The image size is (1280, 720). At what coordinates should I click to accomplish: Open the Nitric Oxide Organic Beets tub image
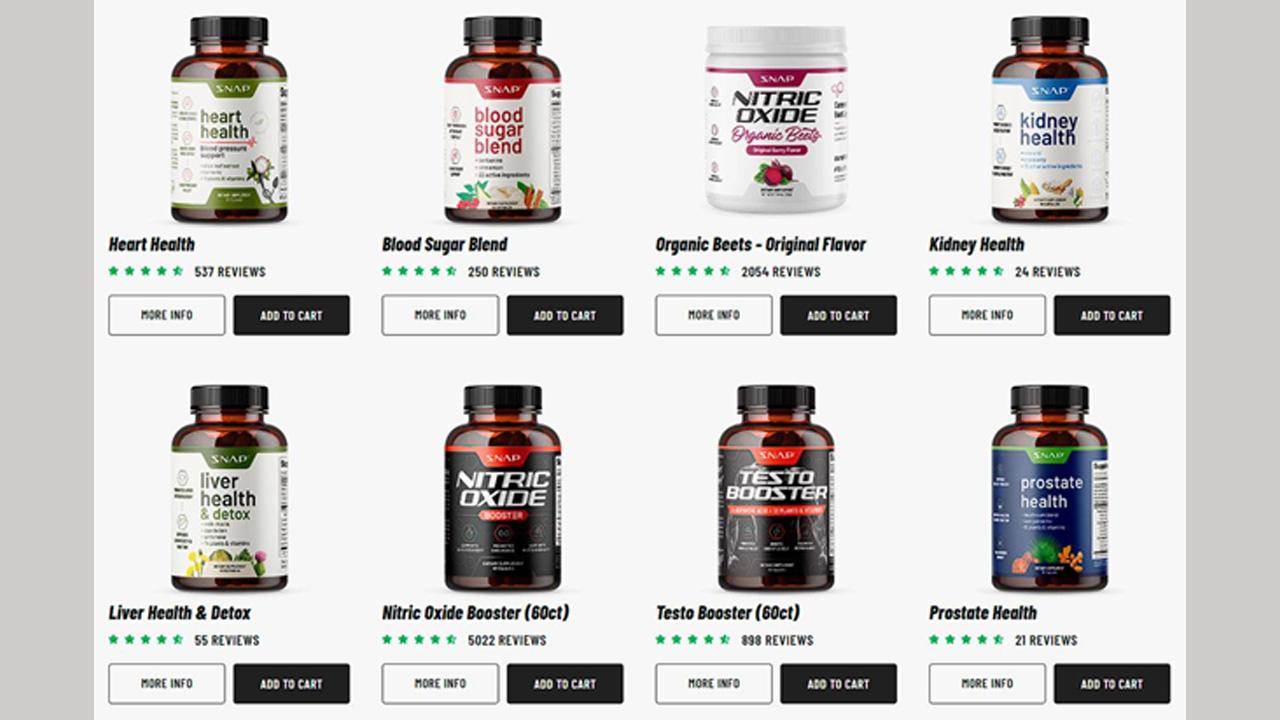click(x=776, y=119)
